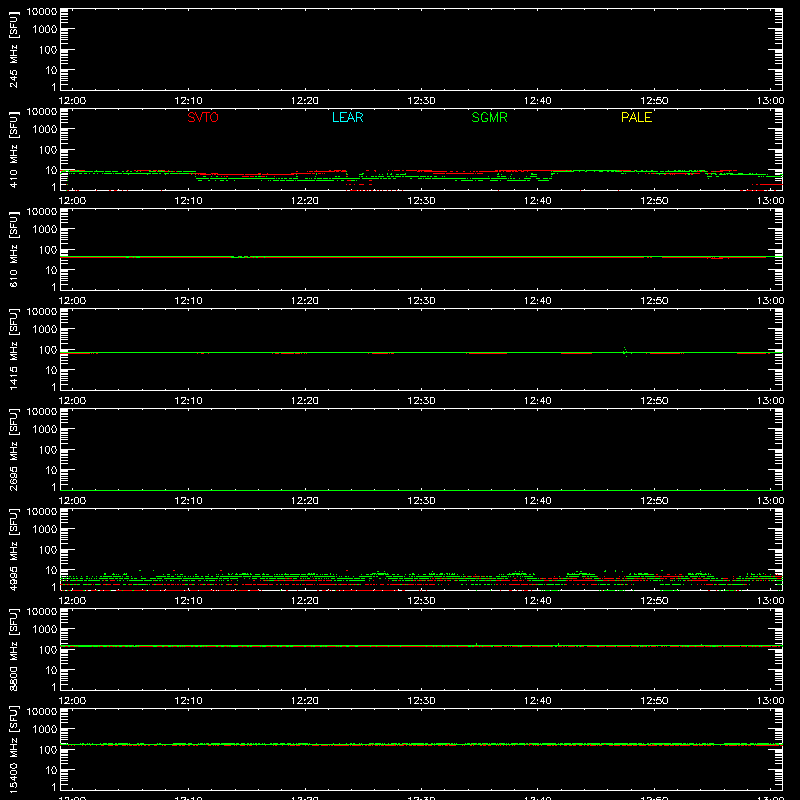Click 12:40 time label under 410 MHz plot
This screenshot has height=800, width=800.
(x=538, y=201)
